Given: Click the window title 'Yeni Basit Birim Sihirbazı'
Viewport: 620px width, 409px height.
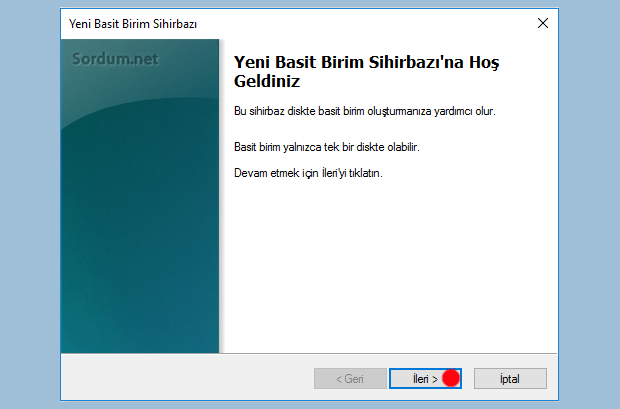Looking at the screenshot, I should (x=133, y=24).
